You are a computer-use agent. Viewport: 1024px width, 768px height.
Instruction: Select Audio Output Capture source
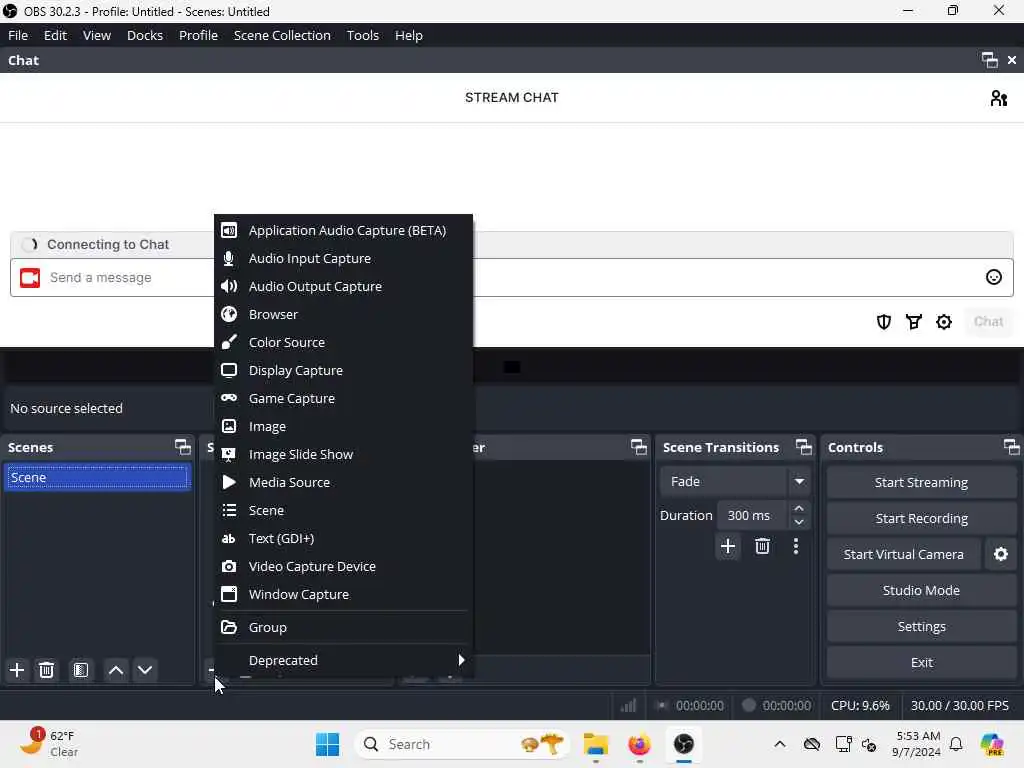pos(343,287)
